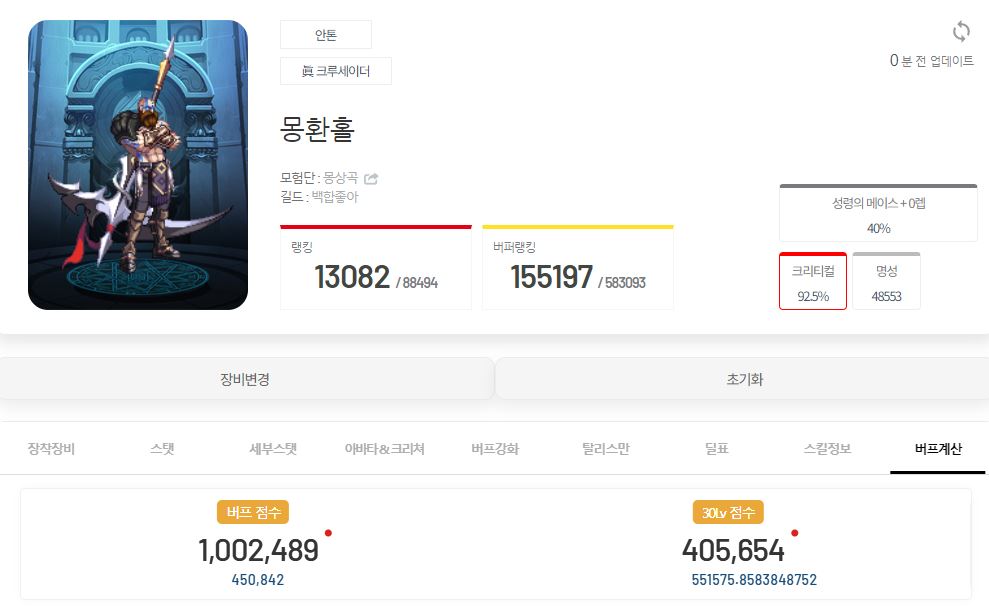989x606 pixels.
Task: Click the 크리티컬 92.5% stat box
Action: coord(813,281)
